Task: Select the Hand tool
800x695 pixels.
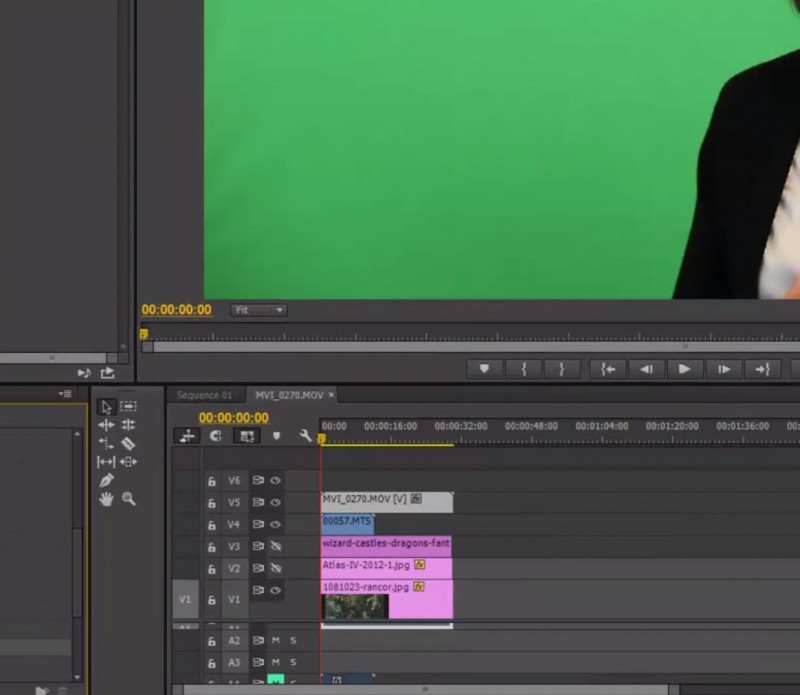Action: coord(106,499)
